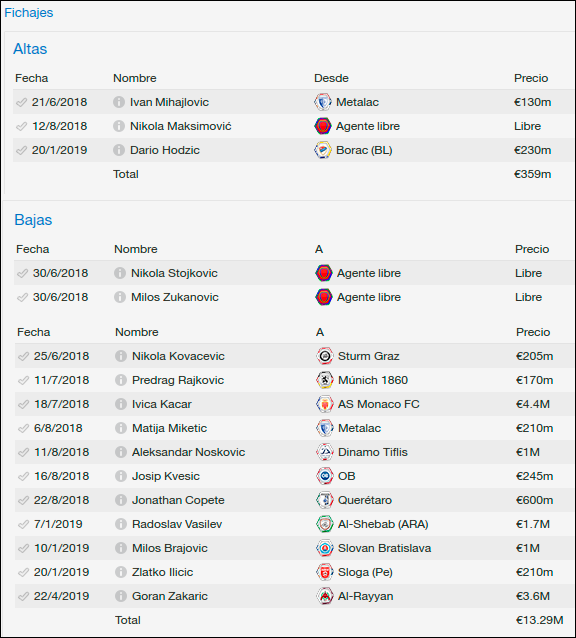Select the Querétaro club crest
576x638 pixels.
pos(325,500)
